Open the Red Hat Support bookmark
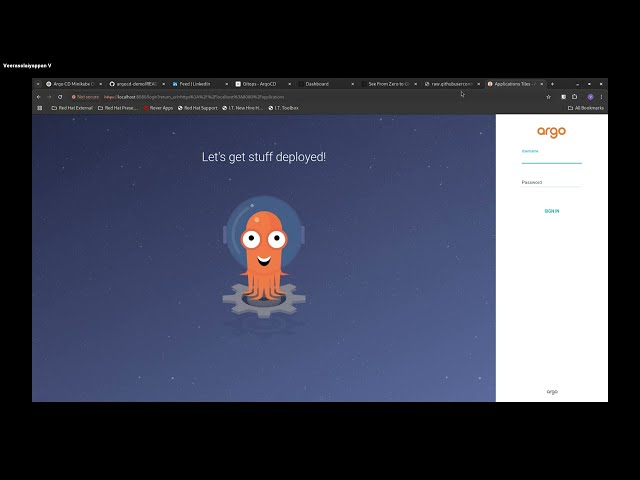The width and height of the screenshot is (640, 480). click(x=198, y=108)
